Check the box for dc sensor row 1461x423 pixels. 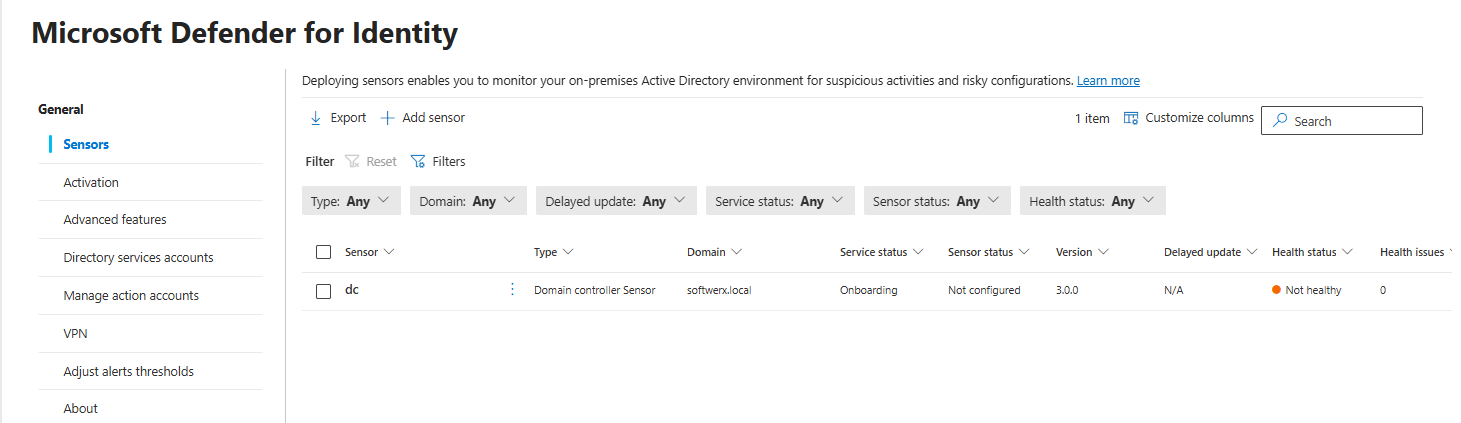tap(323, 291)
